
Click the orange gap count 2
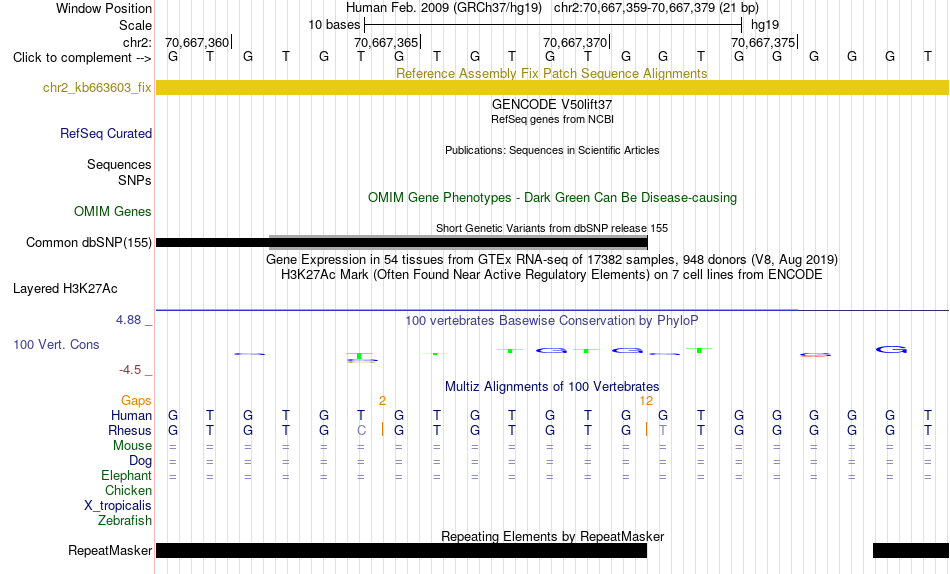382,401
